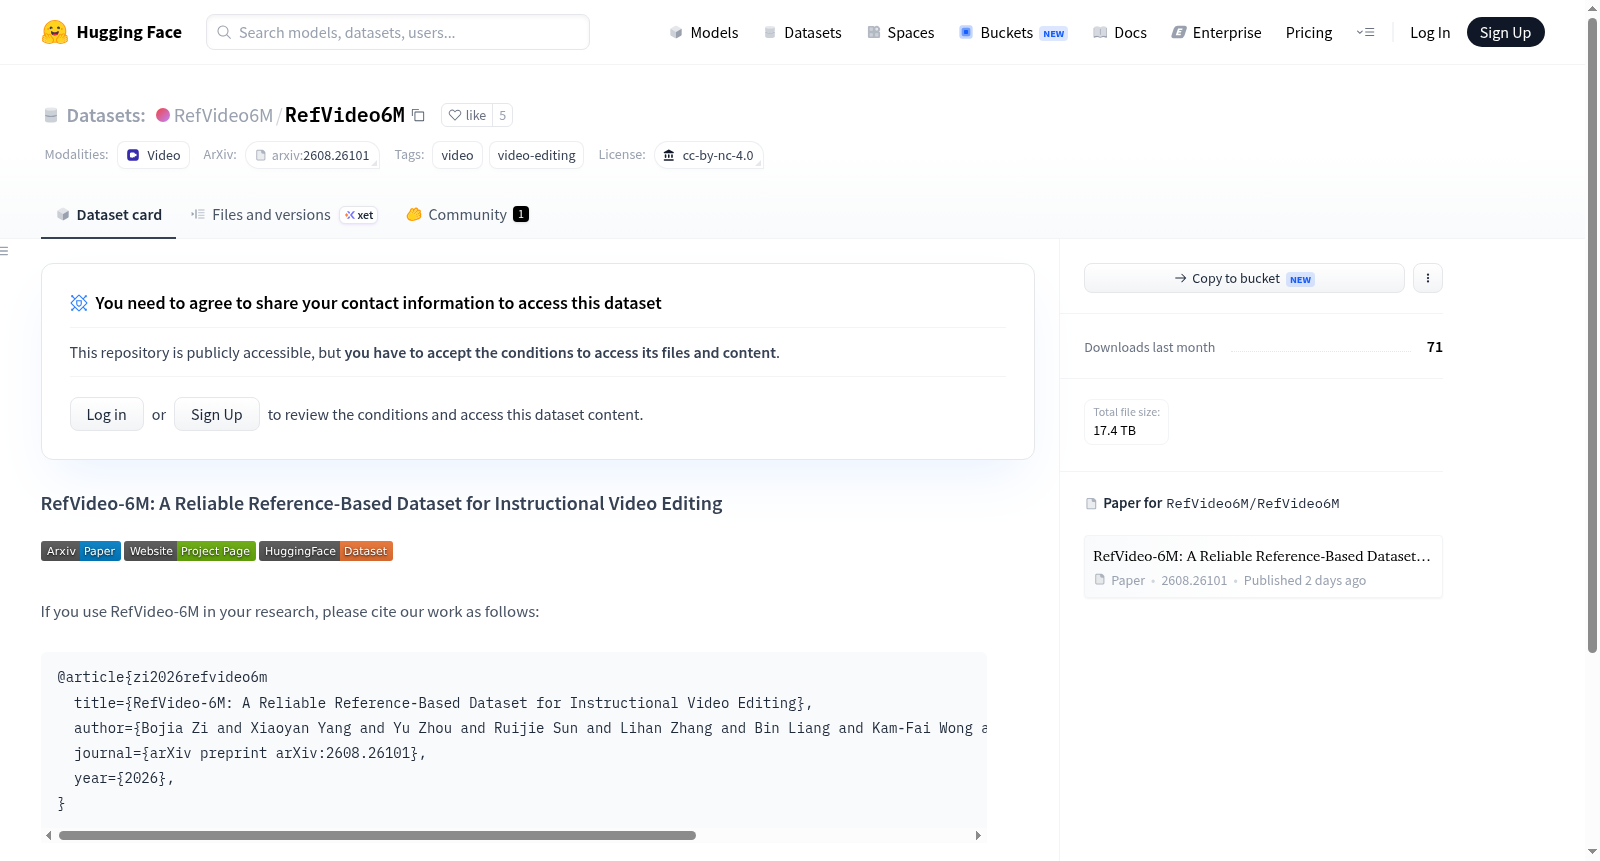Click the Downloads last month value 71
This screenshot has height=861, width=1600.
point(1435,347)
